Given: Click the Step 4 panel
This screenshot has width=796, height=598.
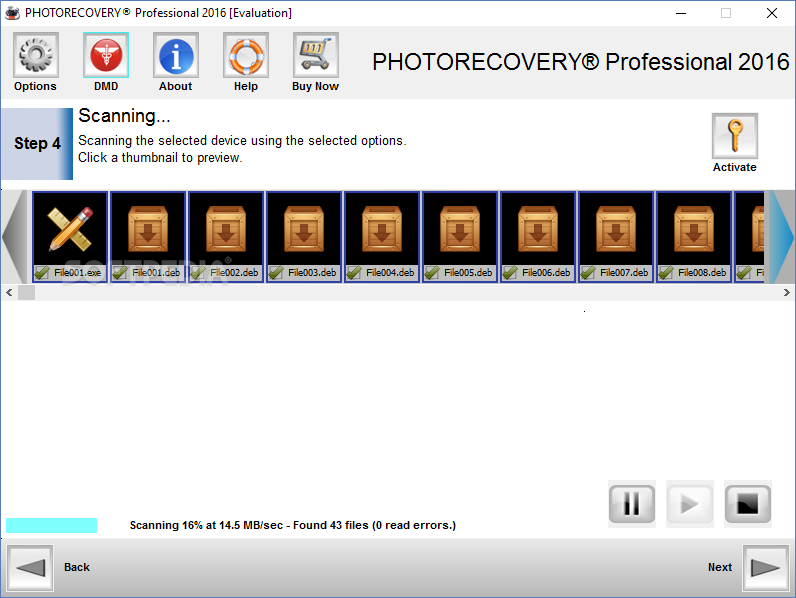Looking at the screenshot, I should tap(37, 144).
